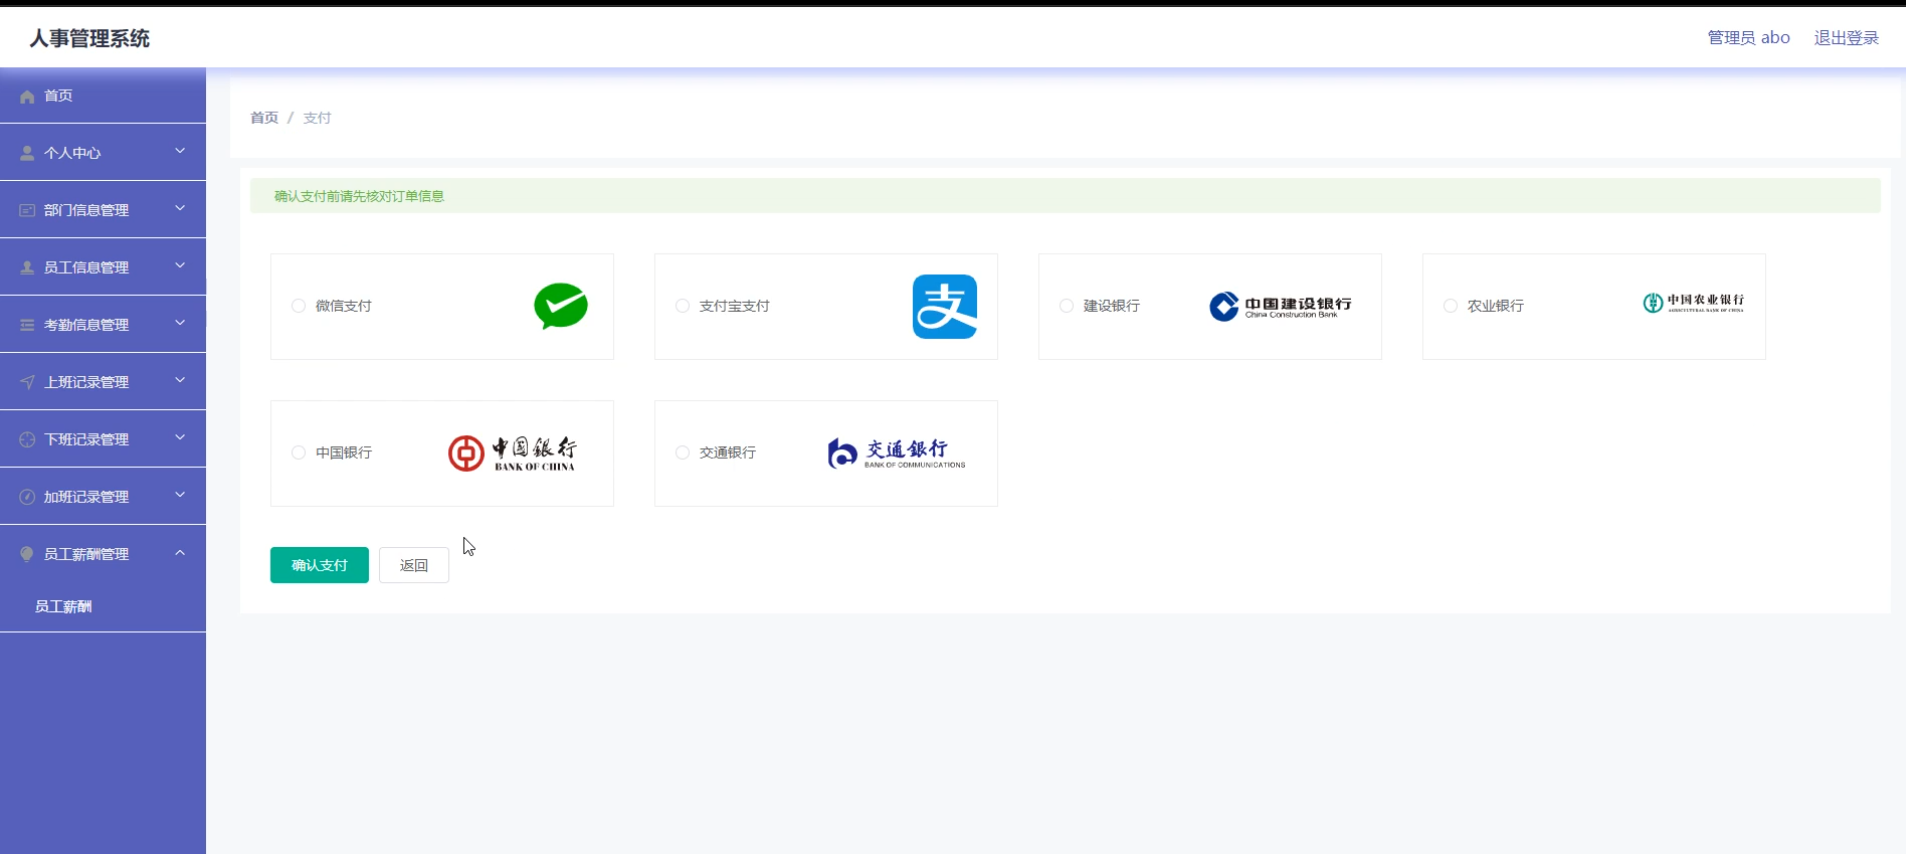
Task: Expand the 加班记录管理 chevron
Action: click(180, 495)
